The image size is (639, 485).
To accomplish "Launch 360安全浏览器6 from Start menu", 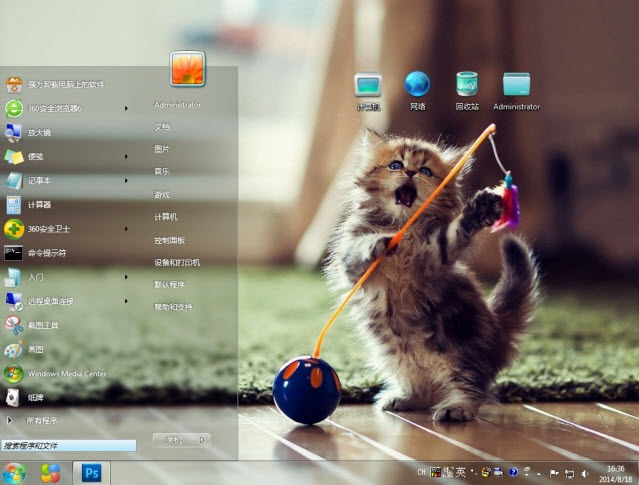I will [x=68, y=108].
